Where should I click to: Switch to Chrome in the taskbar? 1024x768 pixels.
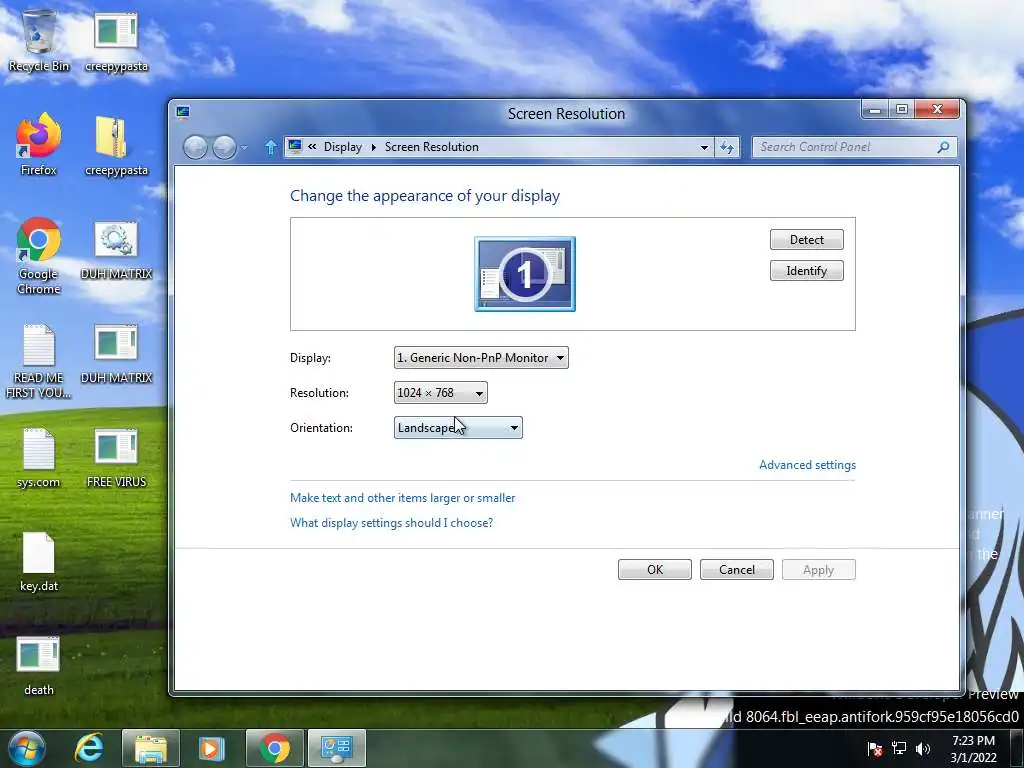(x=275, y=748)
